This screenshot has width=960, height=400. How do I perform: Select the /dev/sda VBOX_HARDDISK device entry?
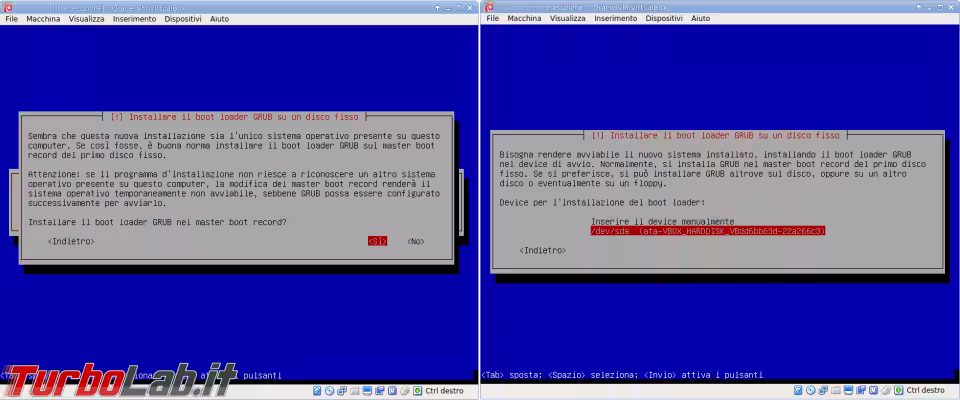[x=707, y=230]
